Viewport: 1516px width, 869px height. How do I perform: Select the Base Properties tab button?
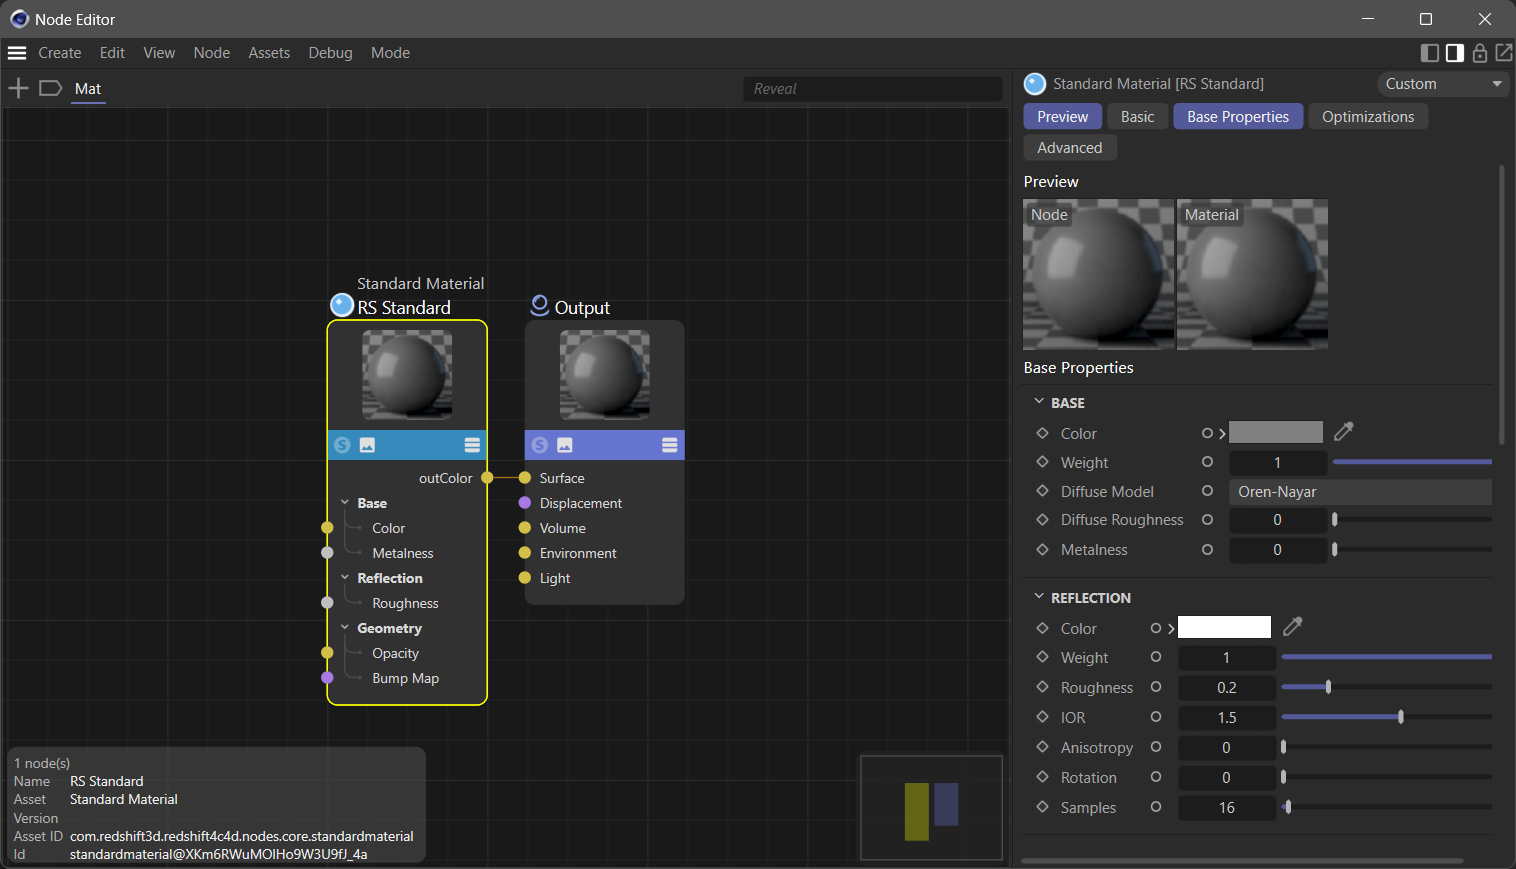coord(1238,117)
